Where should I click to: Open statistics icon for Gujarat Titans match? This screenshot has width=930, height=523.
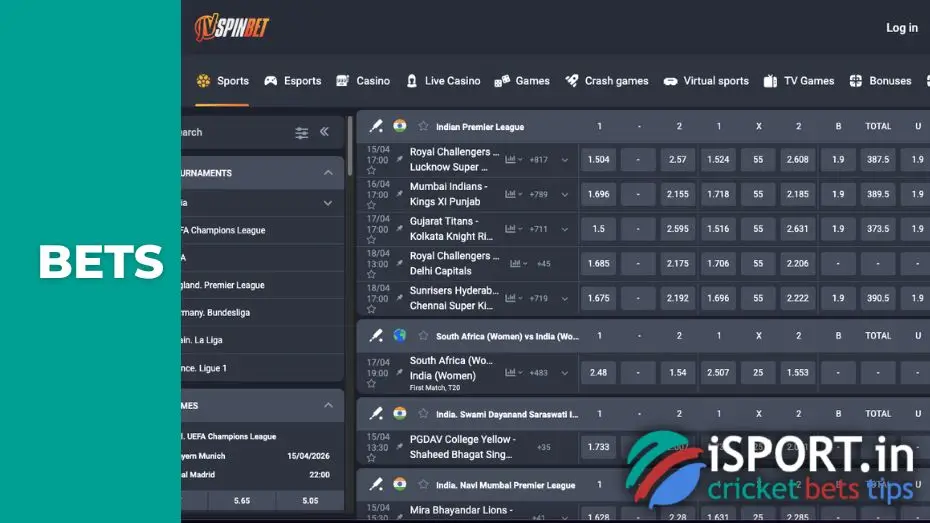512,229
